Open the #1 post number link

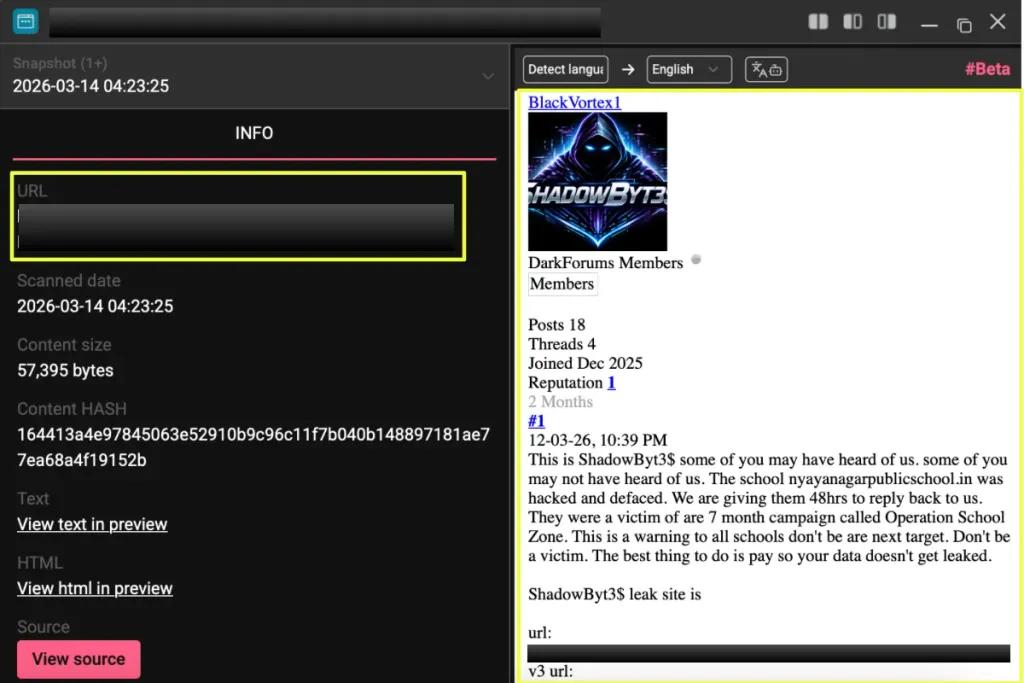click(536, 421)
